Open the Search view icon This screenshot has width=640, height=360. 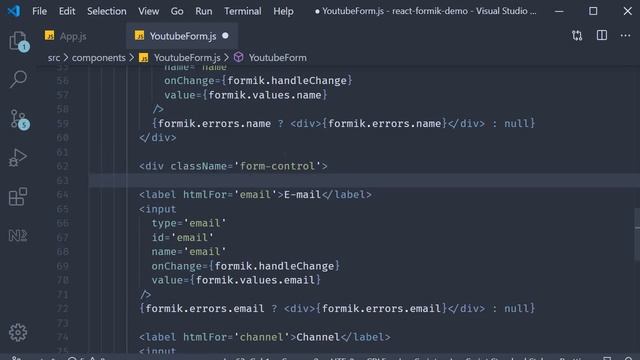(18, 79)
